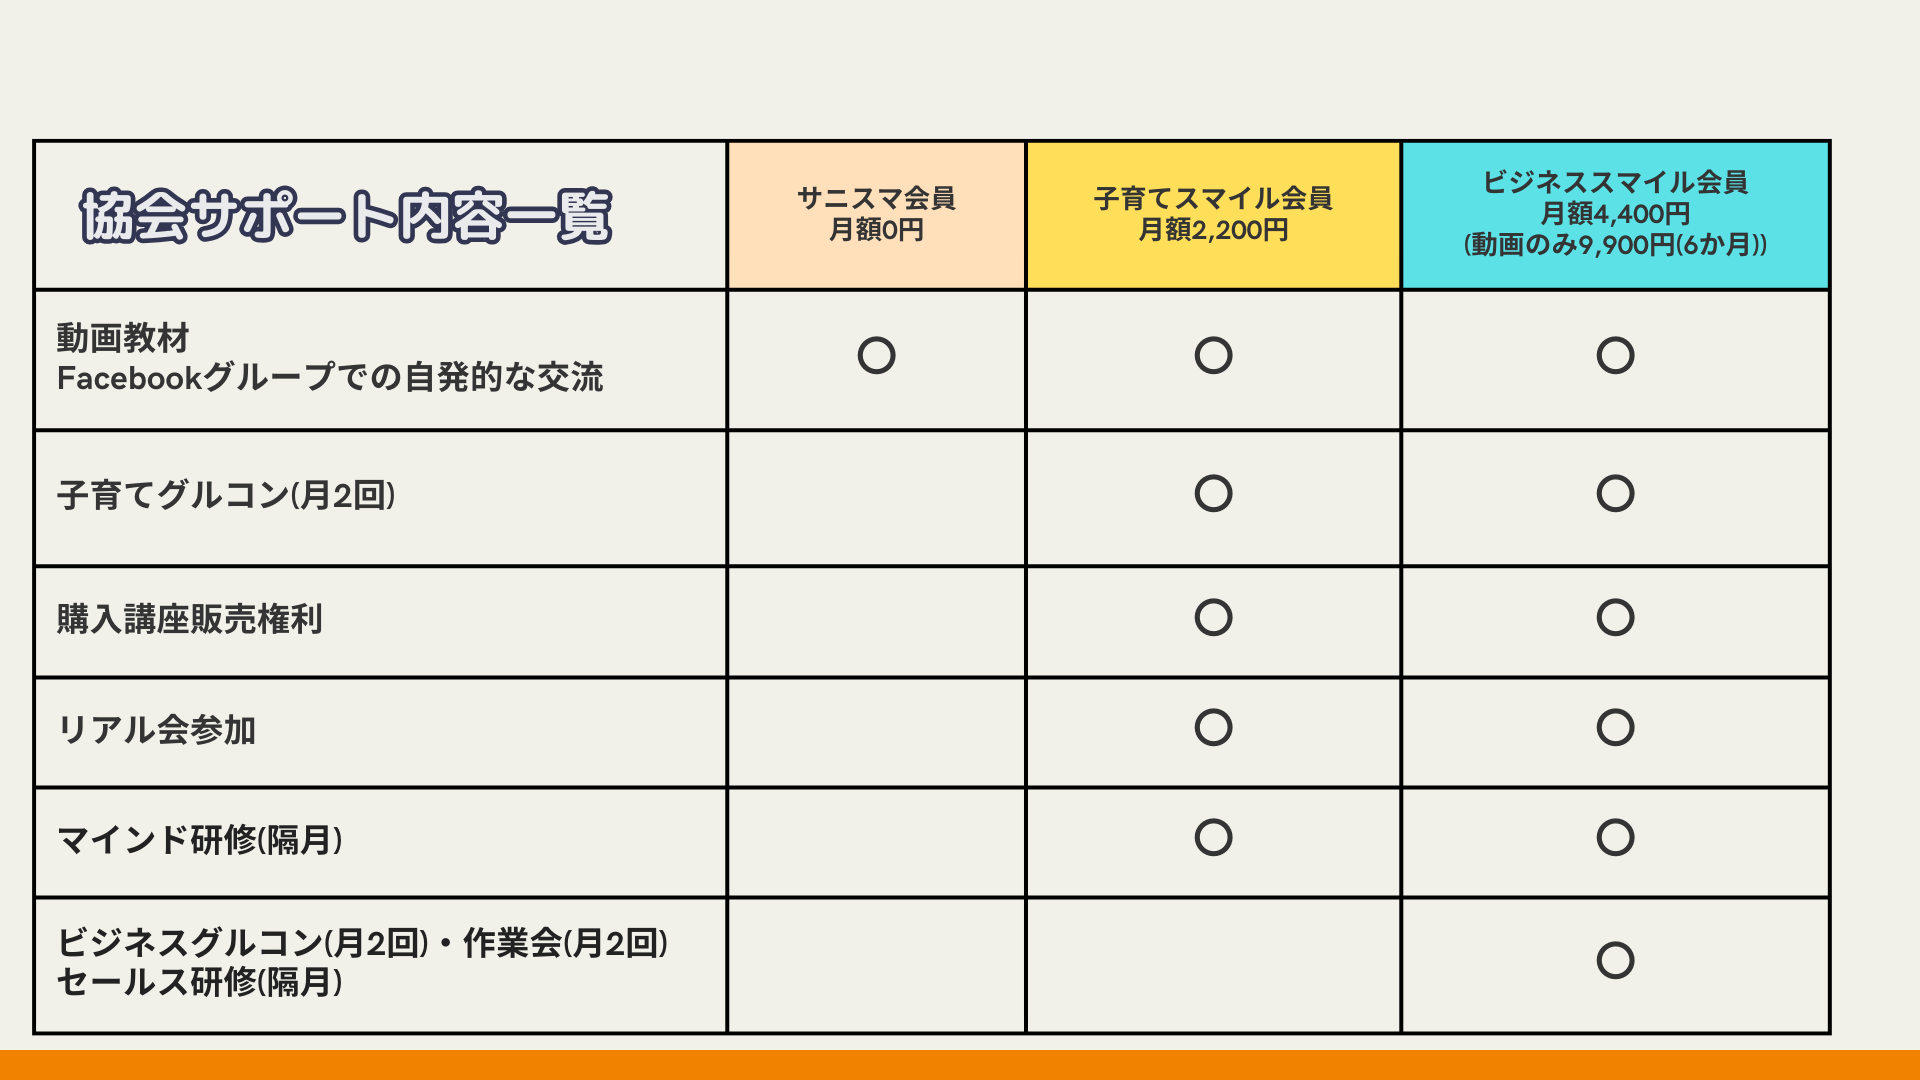Click 子育てスマイル会員 circle in リアル会参加 row

pyautogui.click(x=1213, y=728)
